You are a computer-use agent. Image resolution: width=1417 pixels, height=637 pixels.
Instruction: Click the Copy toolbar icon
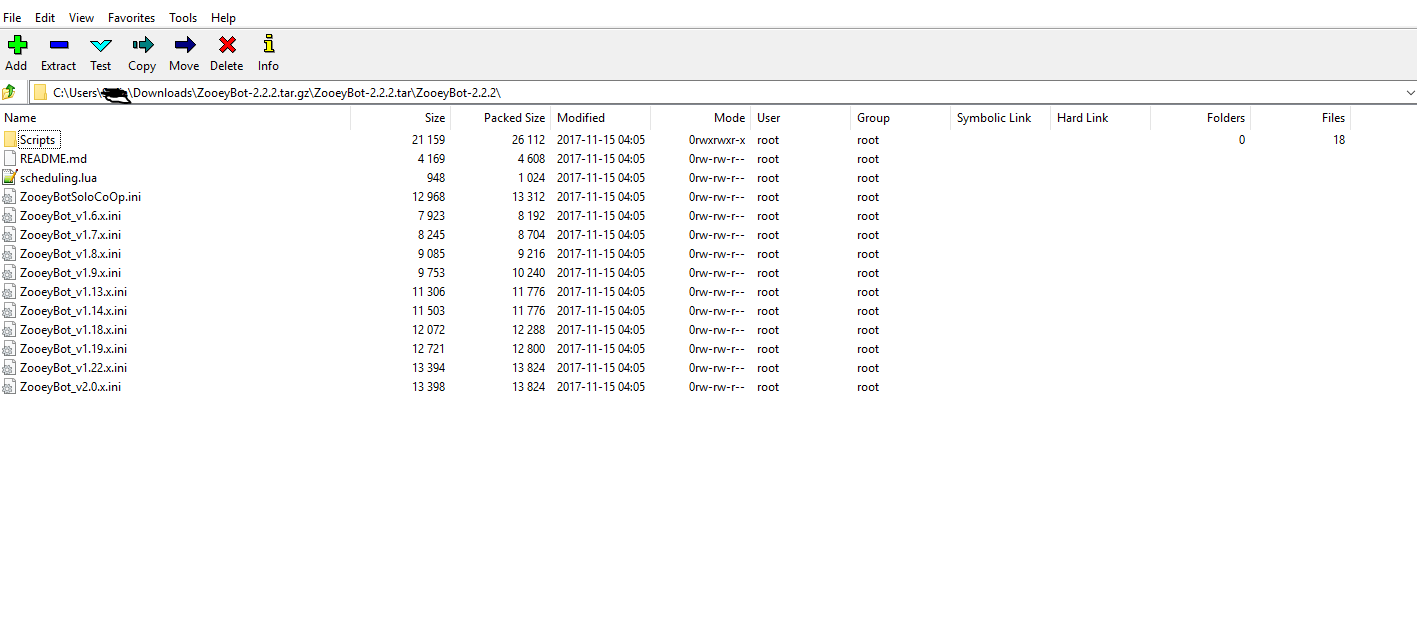pos(142,44)
